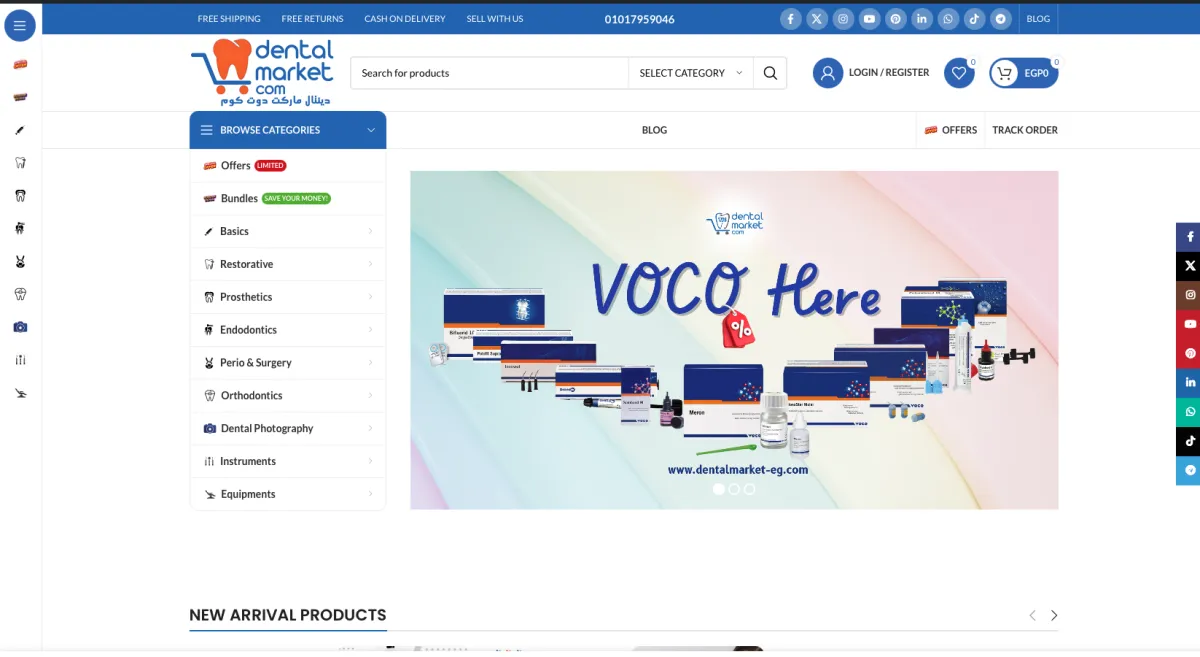Viewport: 1200px width, 657px height.
Task: Select the third banner slide dot
Action: pyautogui.click(x=750, y=489)
